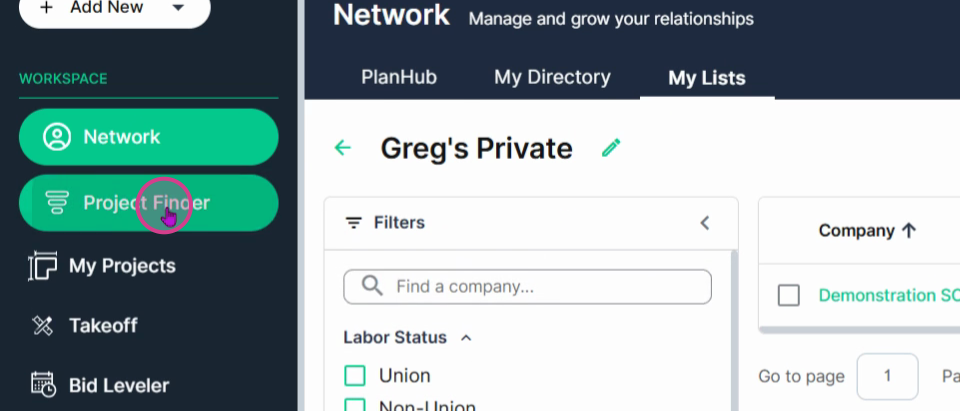
Task: Switch to the PlanHub tab
Action: click(399, 77)
